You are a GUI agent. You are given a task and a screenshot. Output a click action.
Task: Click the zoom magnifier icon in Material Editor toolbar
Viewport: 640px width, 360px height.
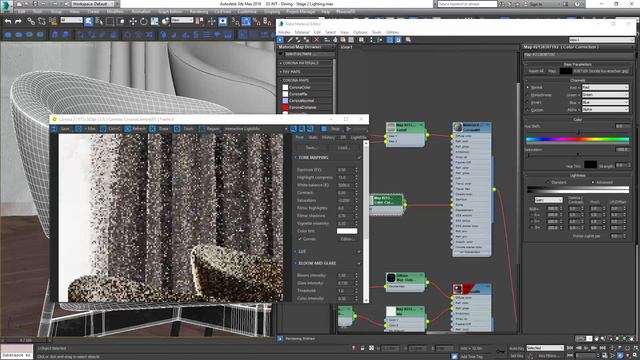click(408, 40)
